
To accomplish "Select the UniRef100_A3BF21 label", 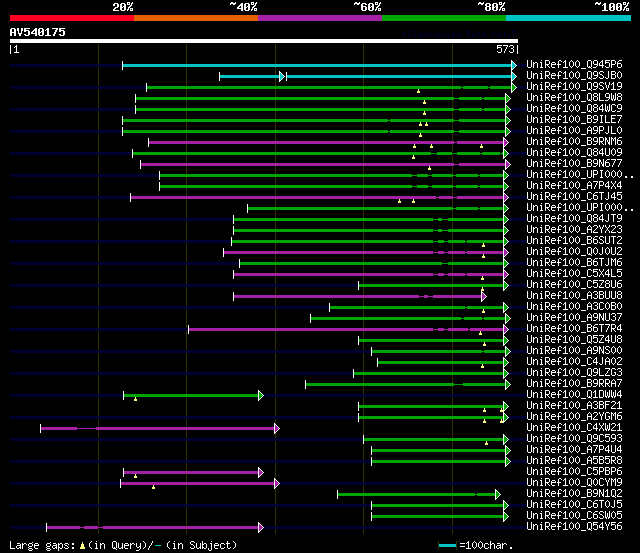I will point(574,406).
